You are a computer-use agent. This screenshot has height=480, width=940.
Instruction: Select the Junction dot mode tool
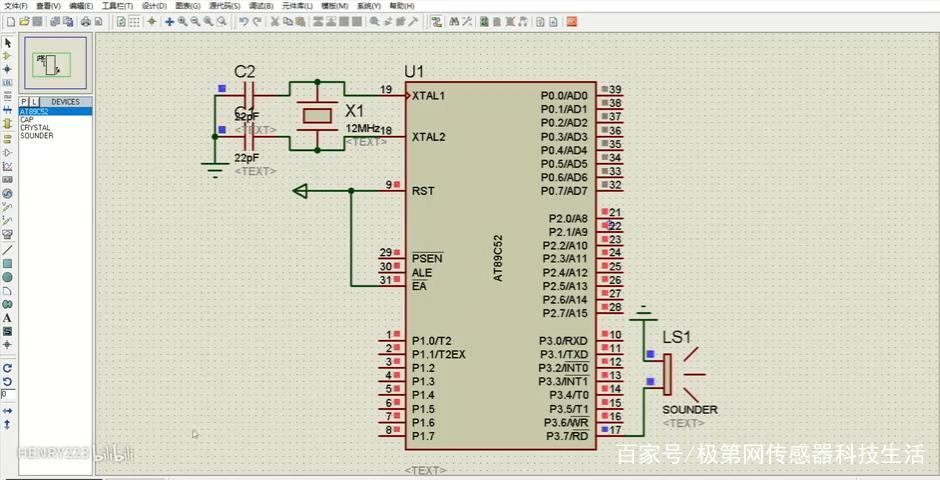[8, 69]
